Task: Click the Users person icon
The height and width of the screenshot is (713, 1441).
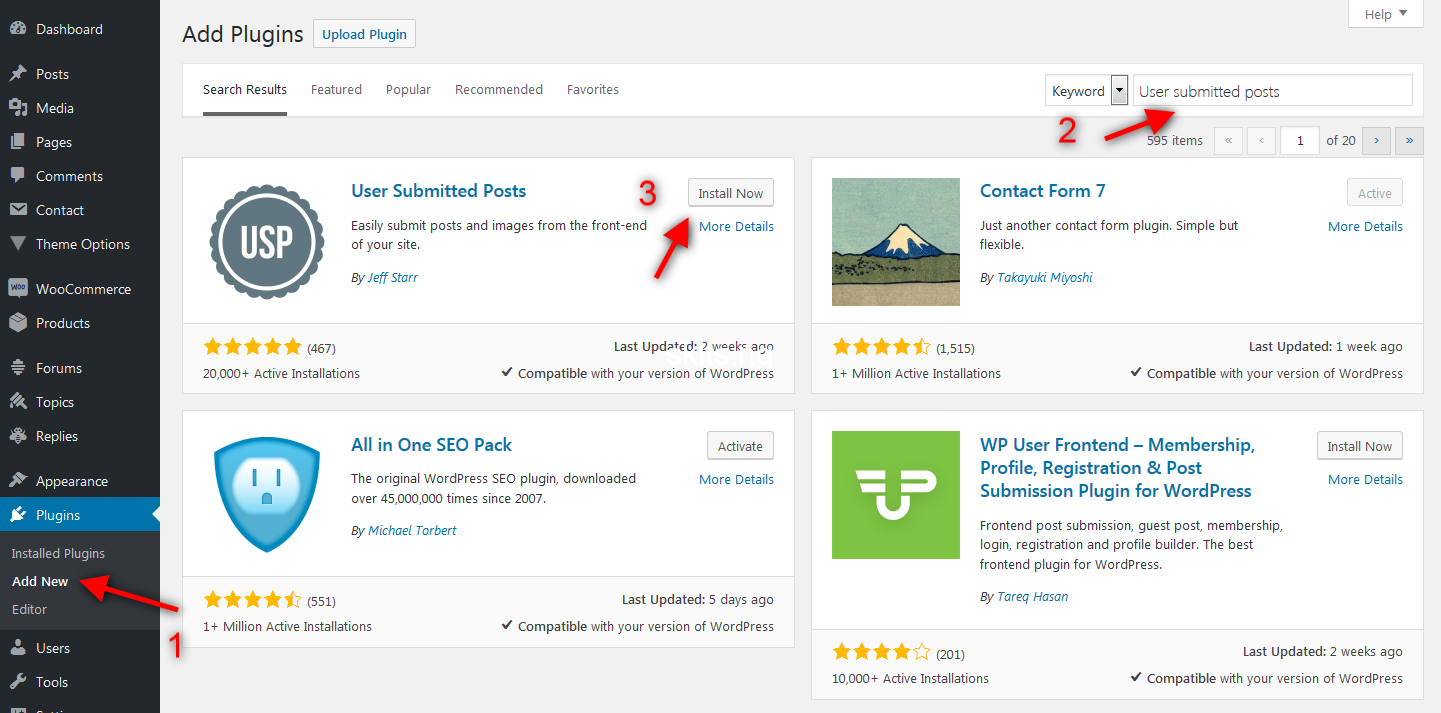Action: (17, 648)
